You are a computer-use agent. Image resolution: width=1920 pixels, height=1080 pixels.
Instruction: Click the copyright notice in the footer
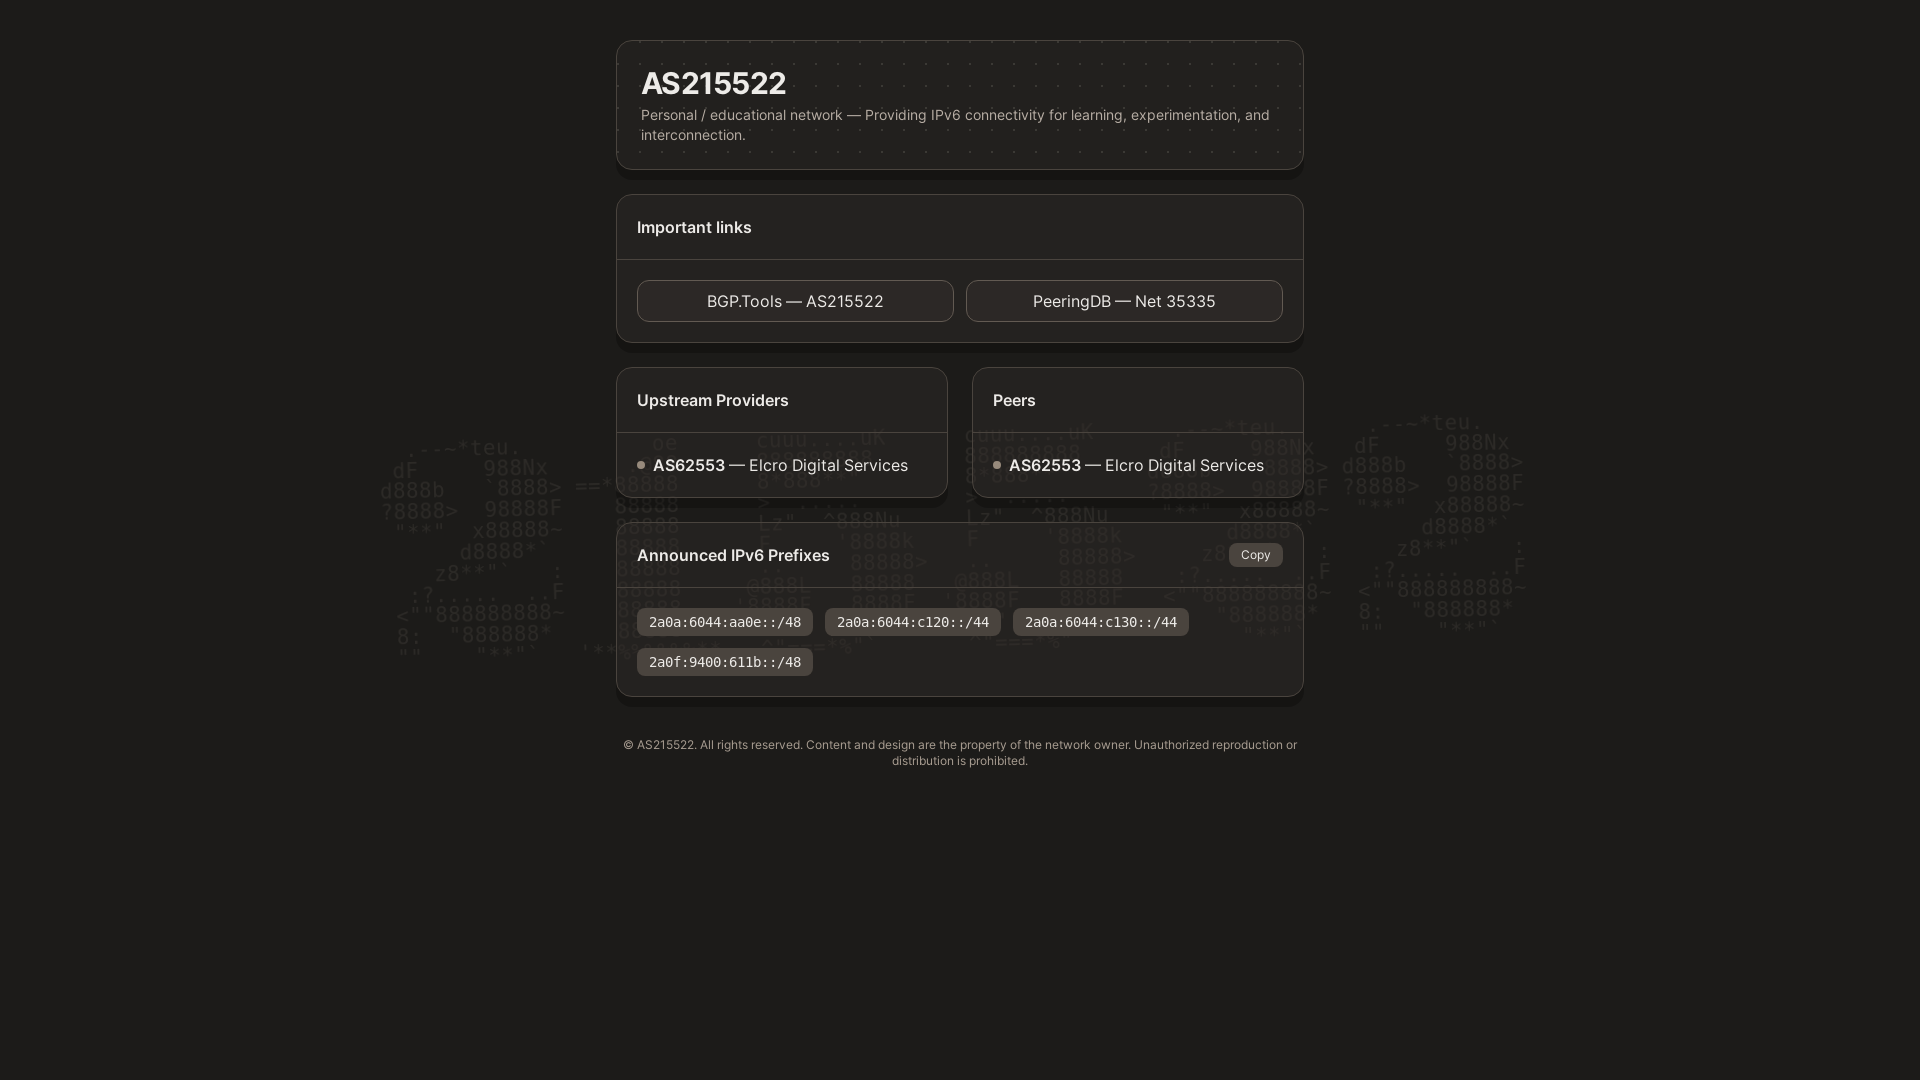pyautogui.click(x=960, y=753)
